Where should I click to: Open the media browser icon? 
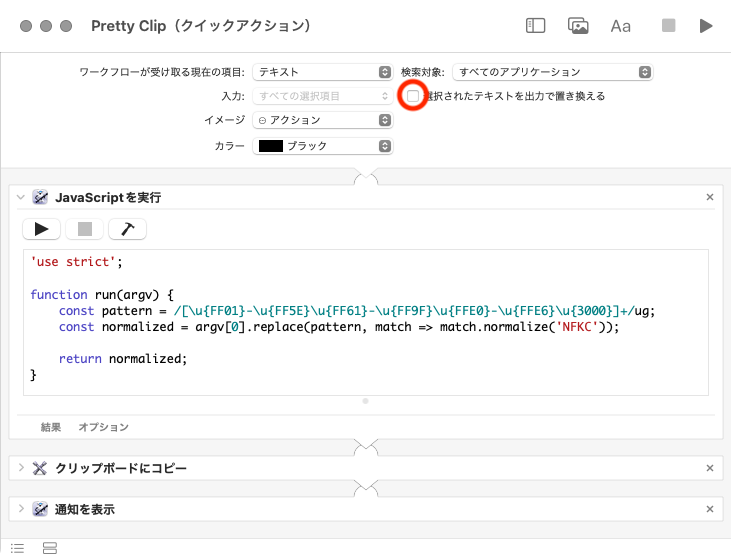click(x=578, y=26)
